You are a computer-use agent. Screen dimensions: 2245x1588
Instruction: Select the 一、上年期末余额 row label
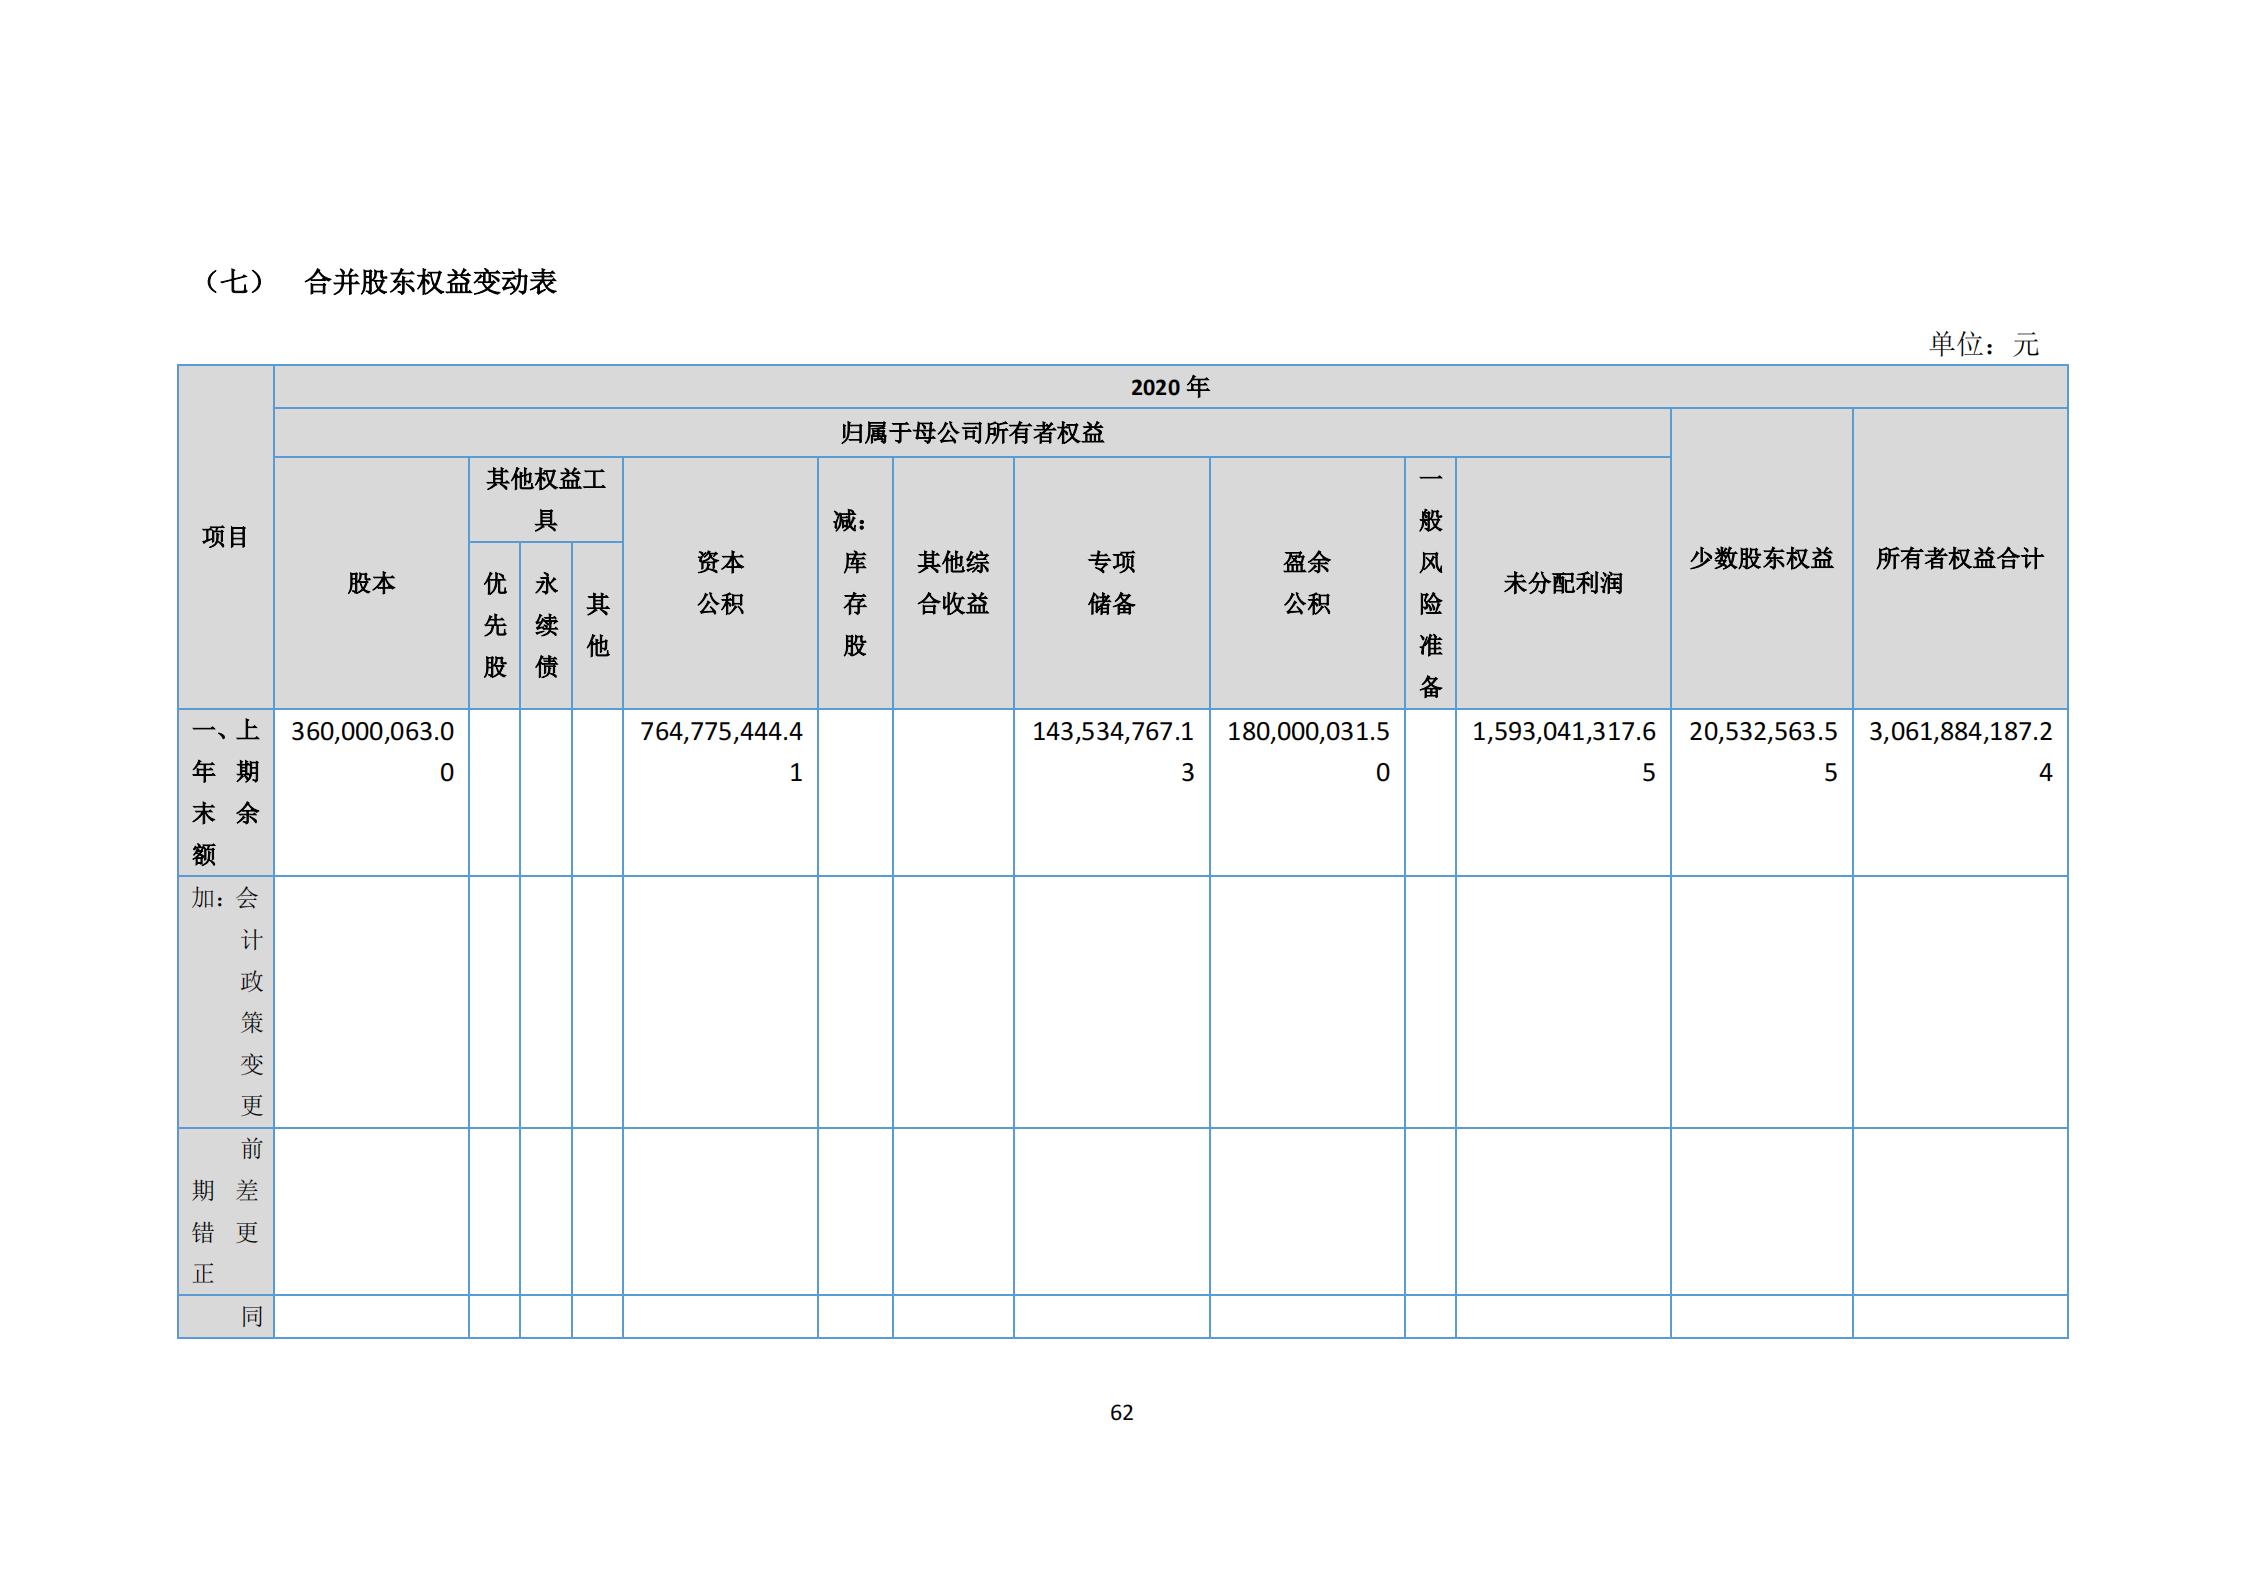click(x=225, y=792)
